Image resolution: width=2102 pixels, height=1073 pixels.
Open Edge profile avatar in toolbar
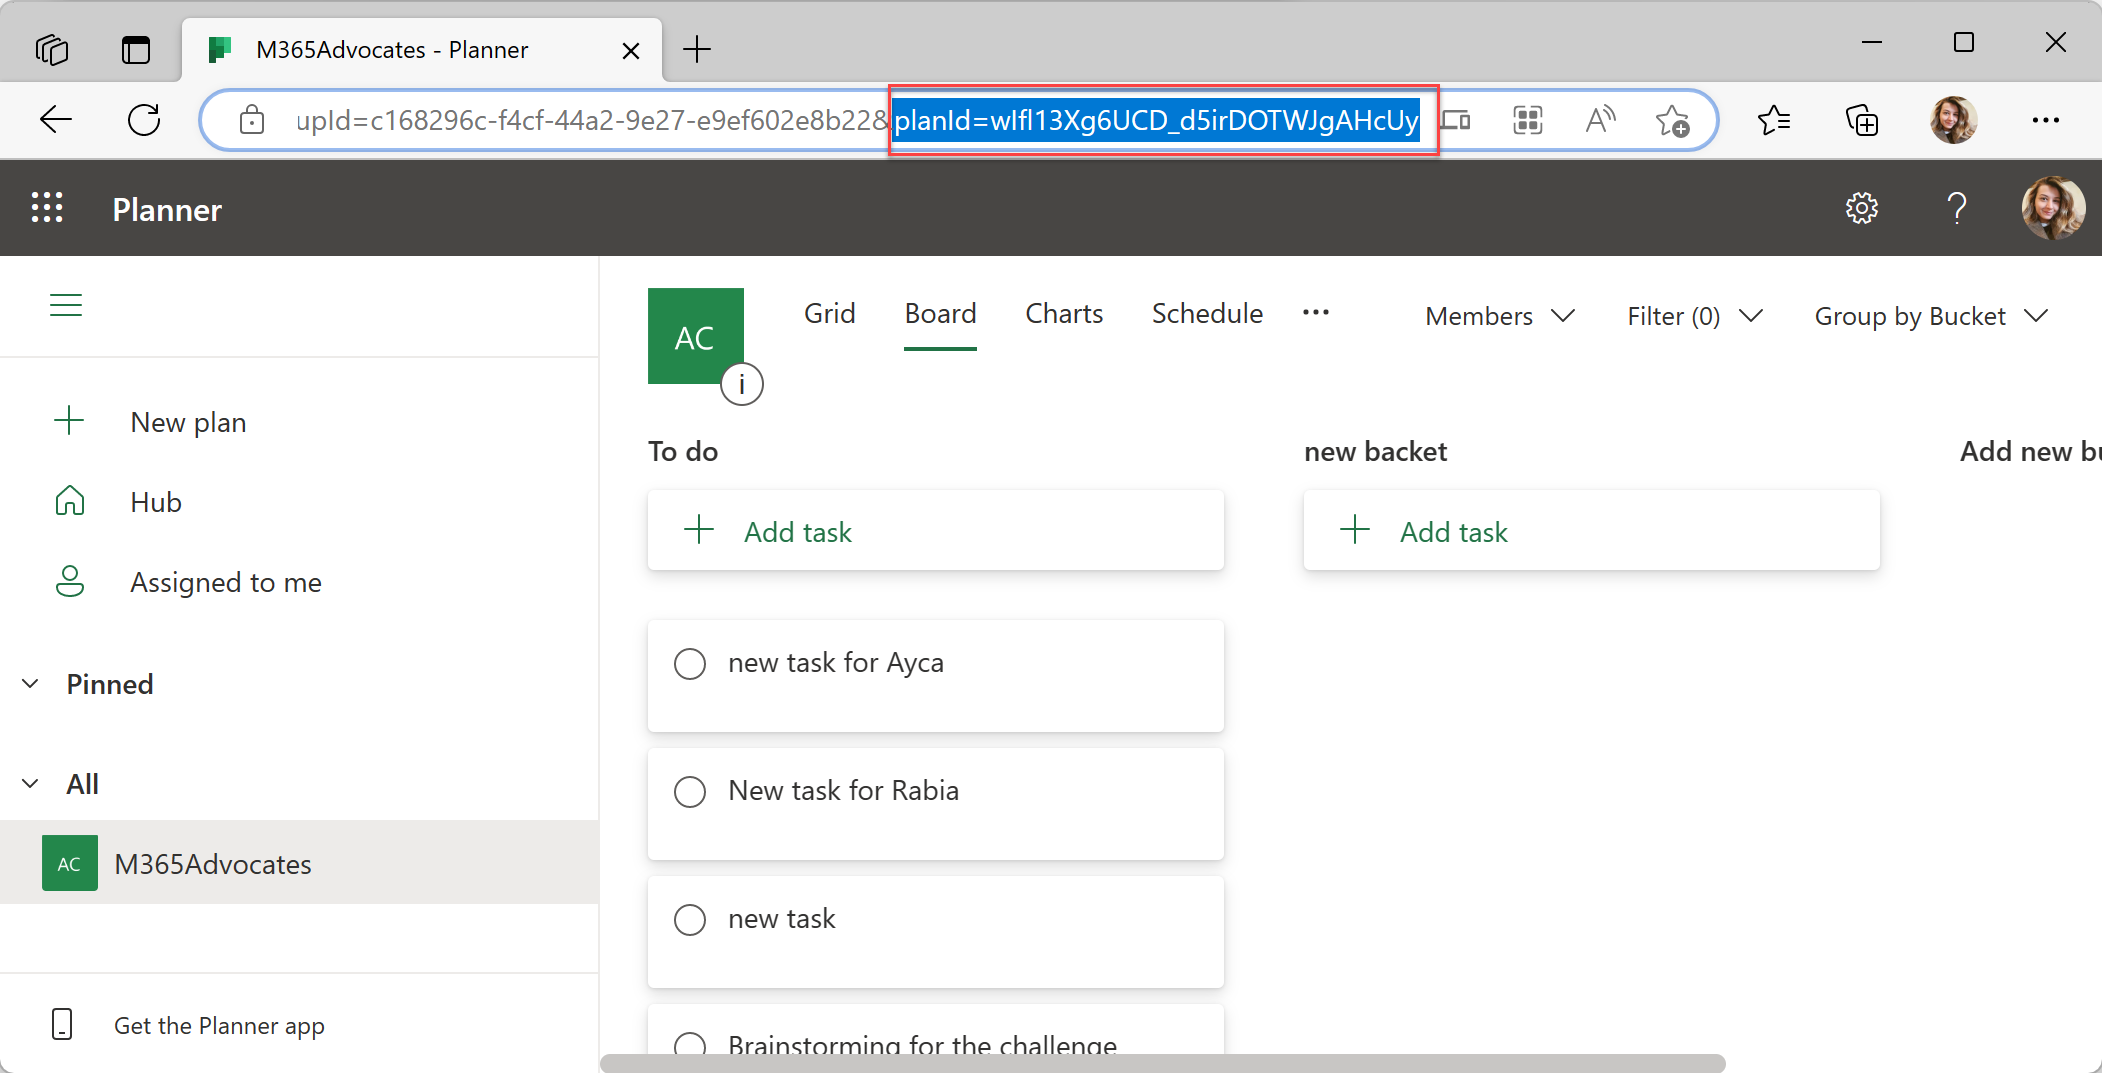pos(1954,120)
